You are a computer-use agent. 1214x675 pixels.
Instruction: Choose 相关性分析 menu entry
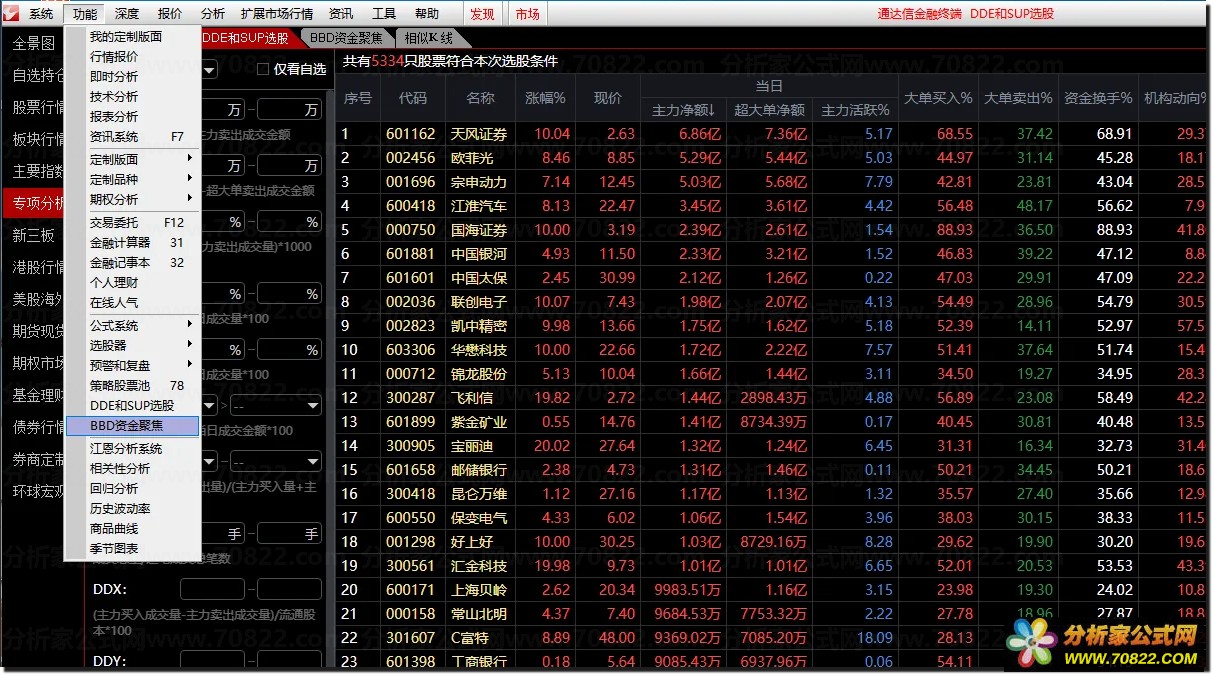coord(132,469)
